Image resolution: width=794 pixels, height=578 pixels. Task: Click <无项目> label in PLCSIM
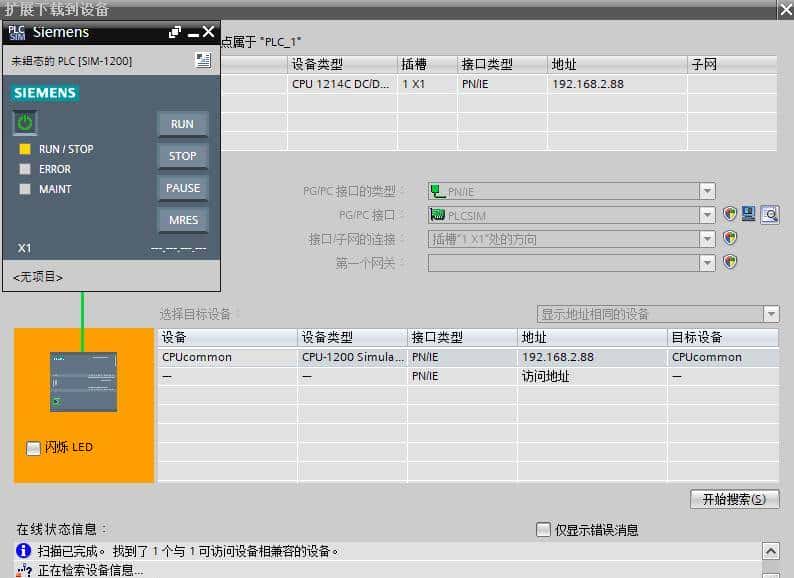(x=38, y=277)
